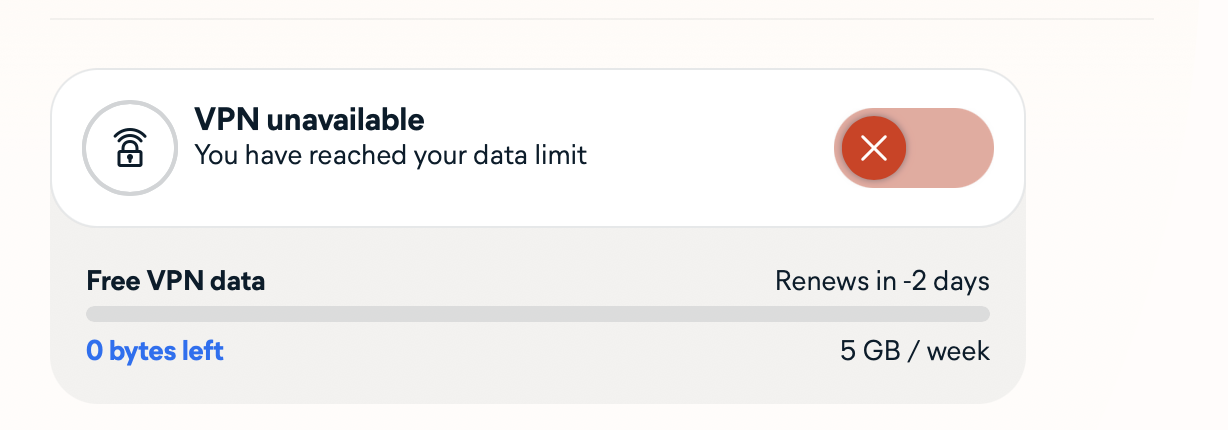Click the VPN Wi-Fi lock icon
This screenshot has width=1228, height=430.
click(x=129, y=148)
